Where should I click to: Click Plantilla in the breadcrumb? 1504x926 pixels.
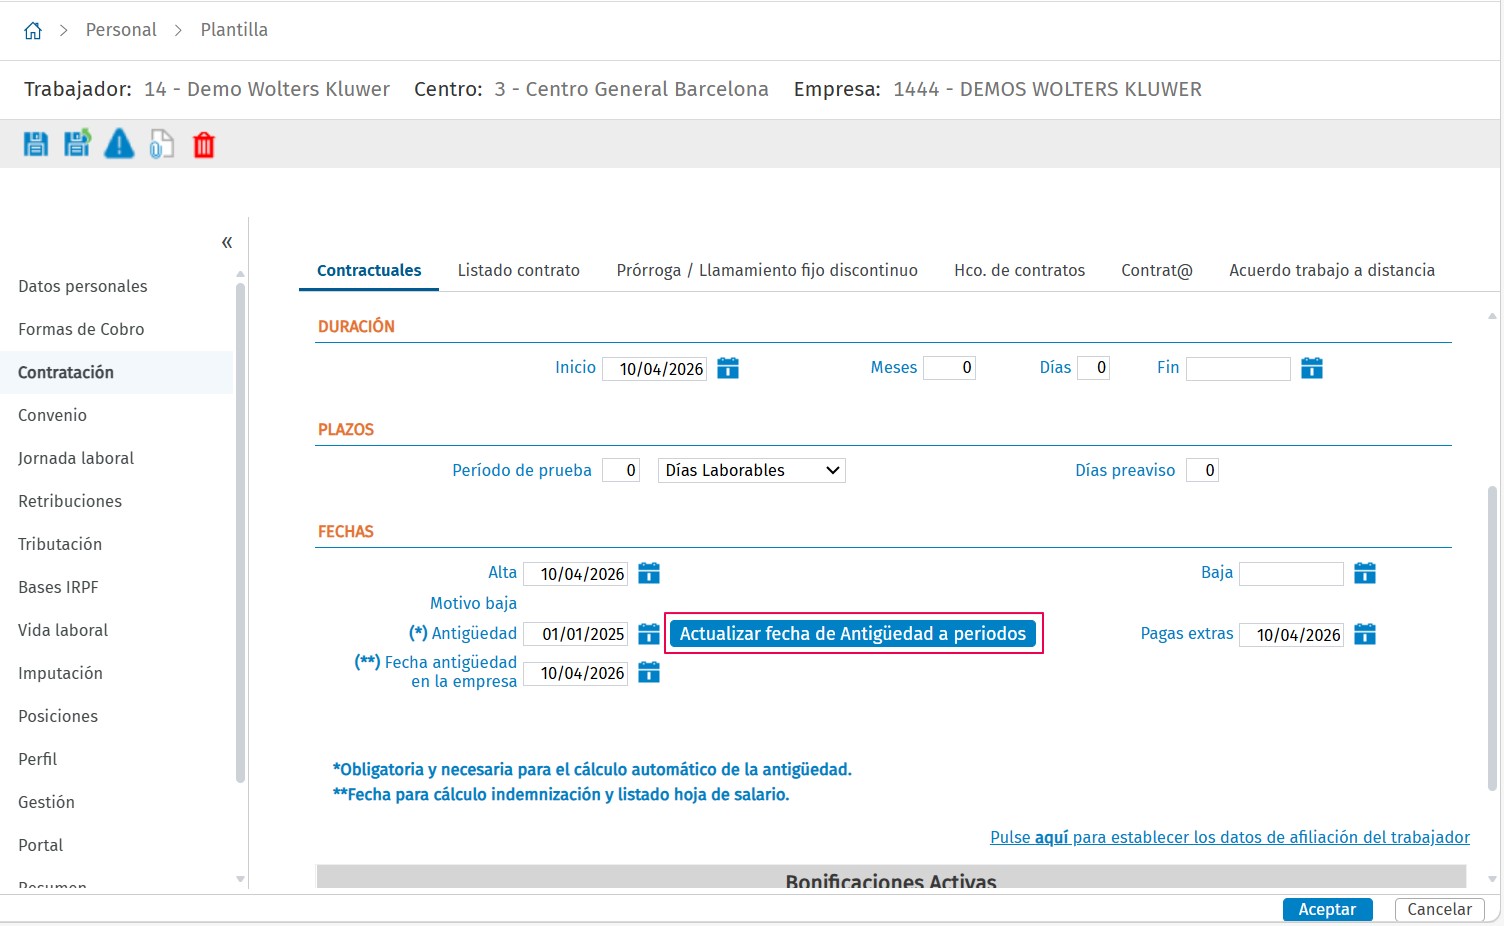tap(234, 30)
